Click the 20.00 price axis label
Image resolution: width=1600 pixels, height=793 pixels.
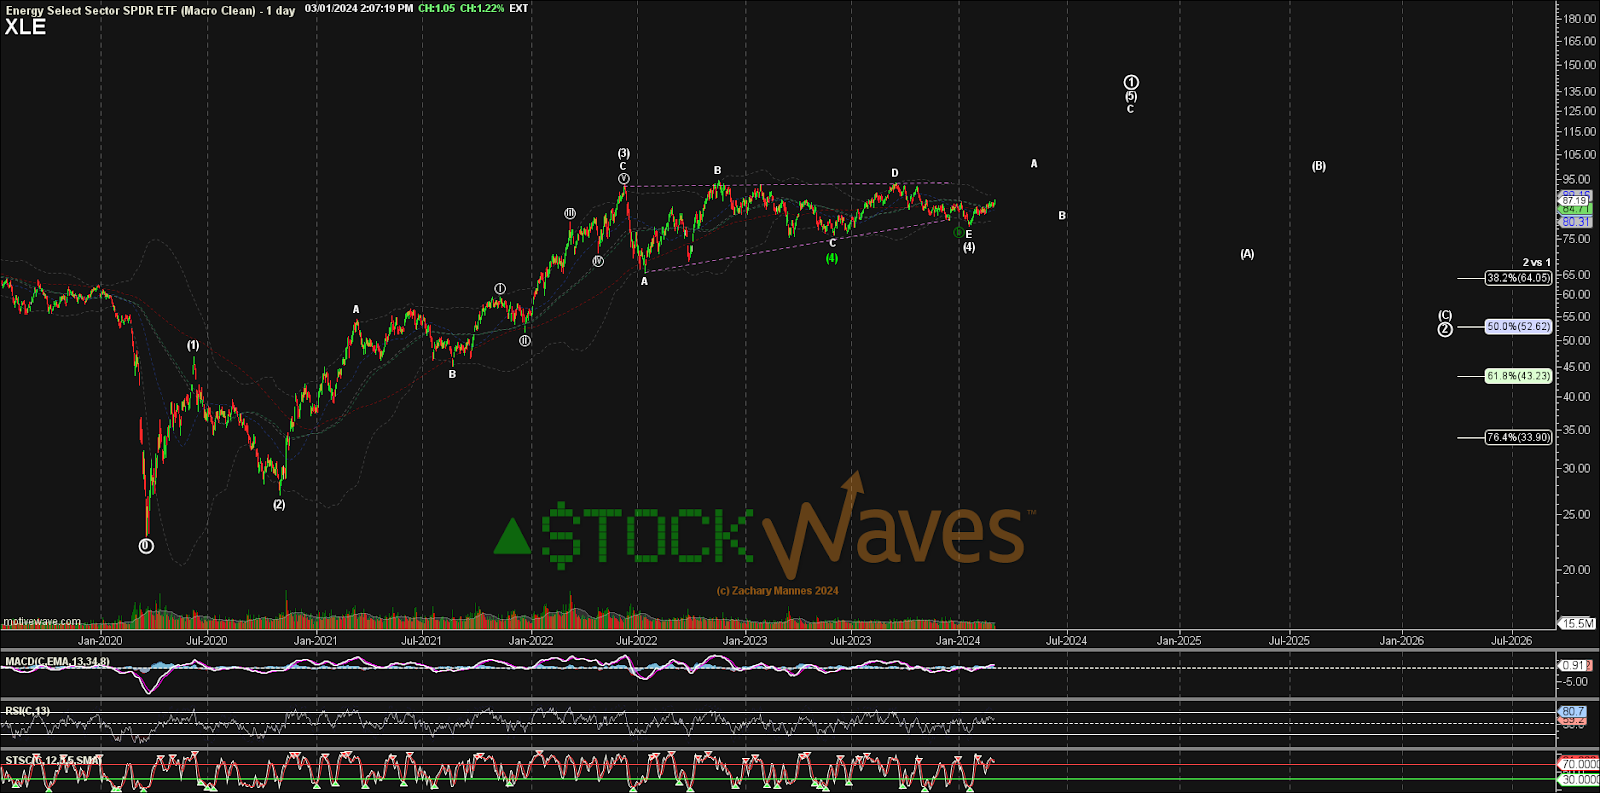[x=1577, y=569]
